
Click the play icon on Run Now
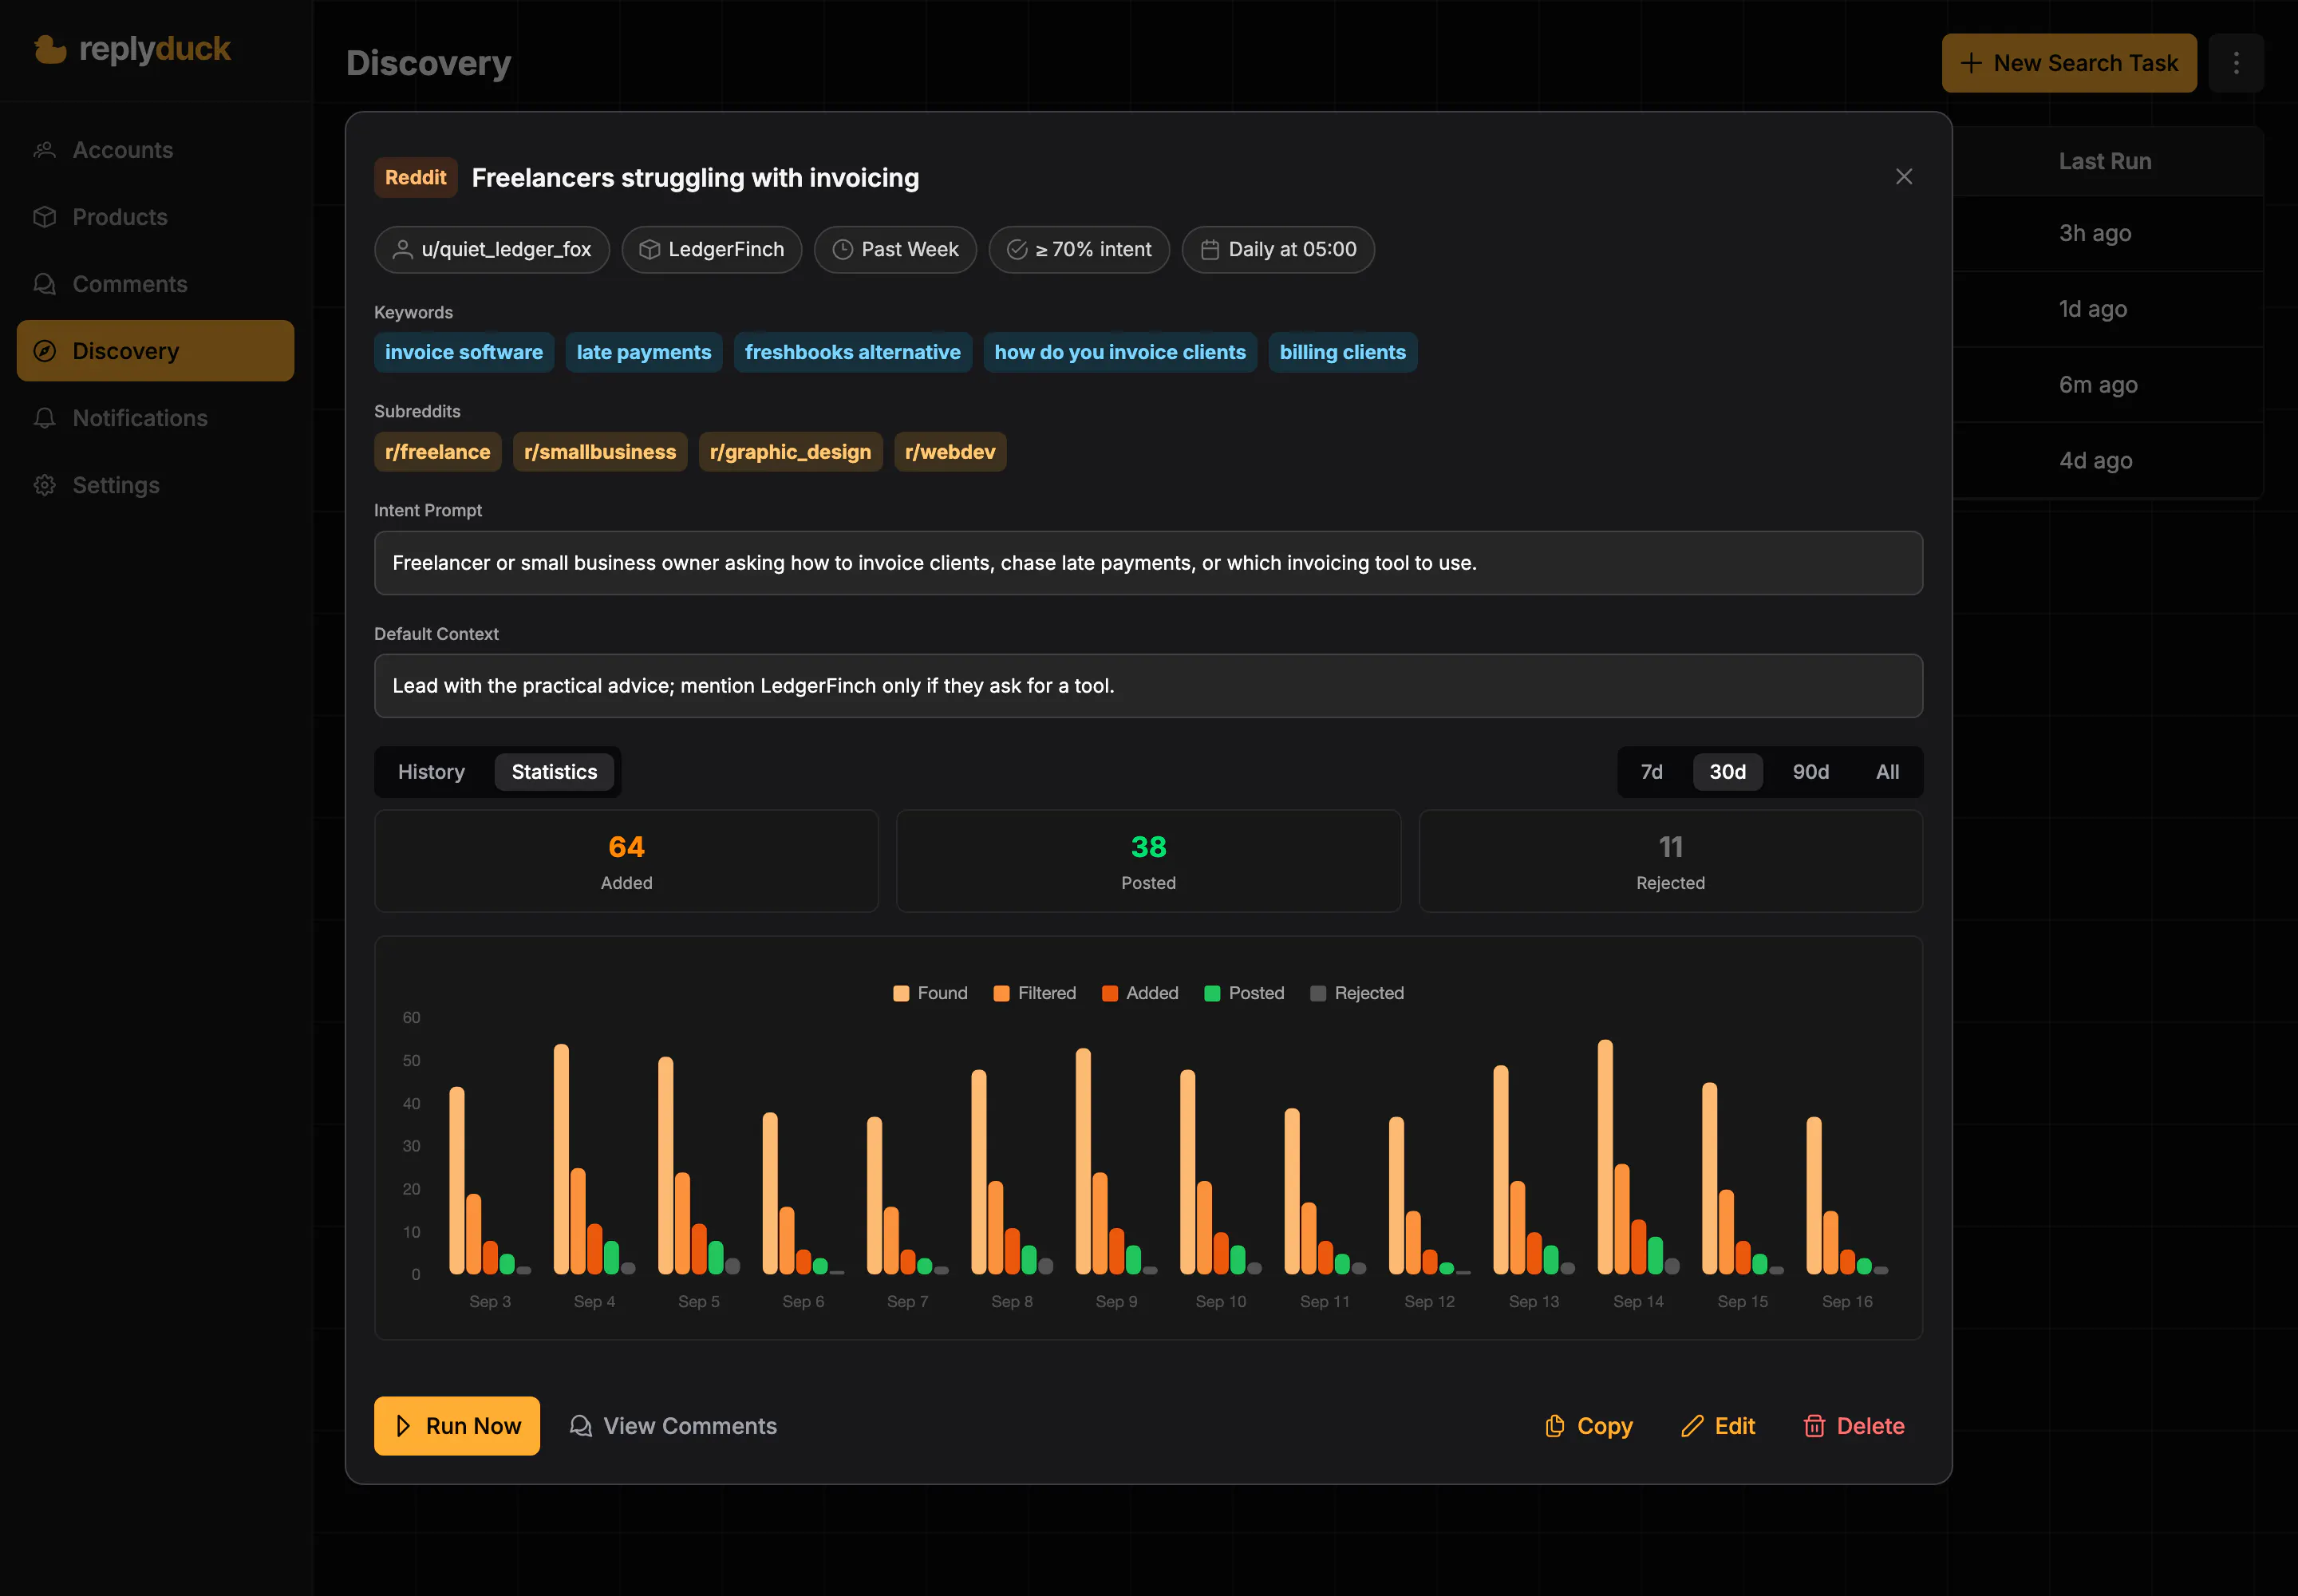[x=403, y=1426]
